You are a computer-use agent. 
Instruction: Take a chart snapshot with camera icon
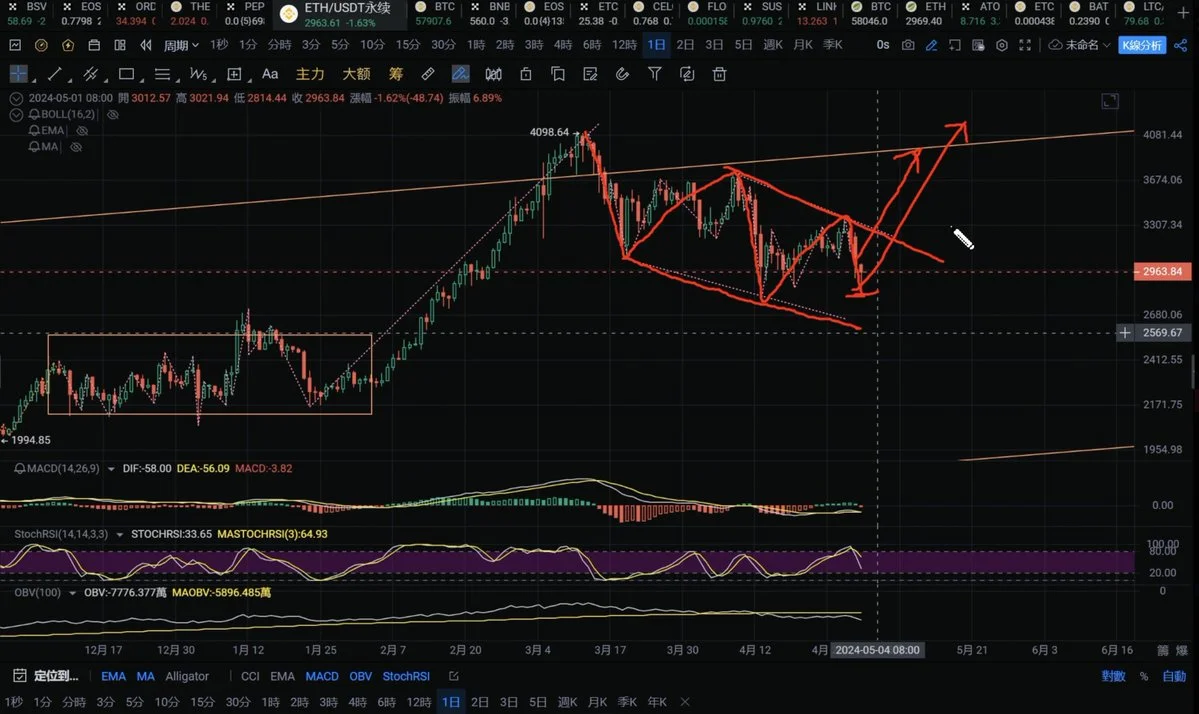pyautogui.click(x=908, y=45)
